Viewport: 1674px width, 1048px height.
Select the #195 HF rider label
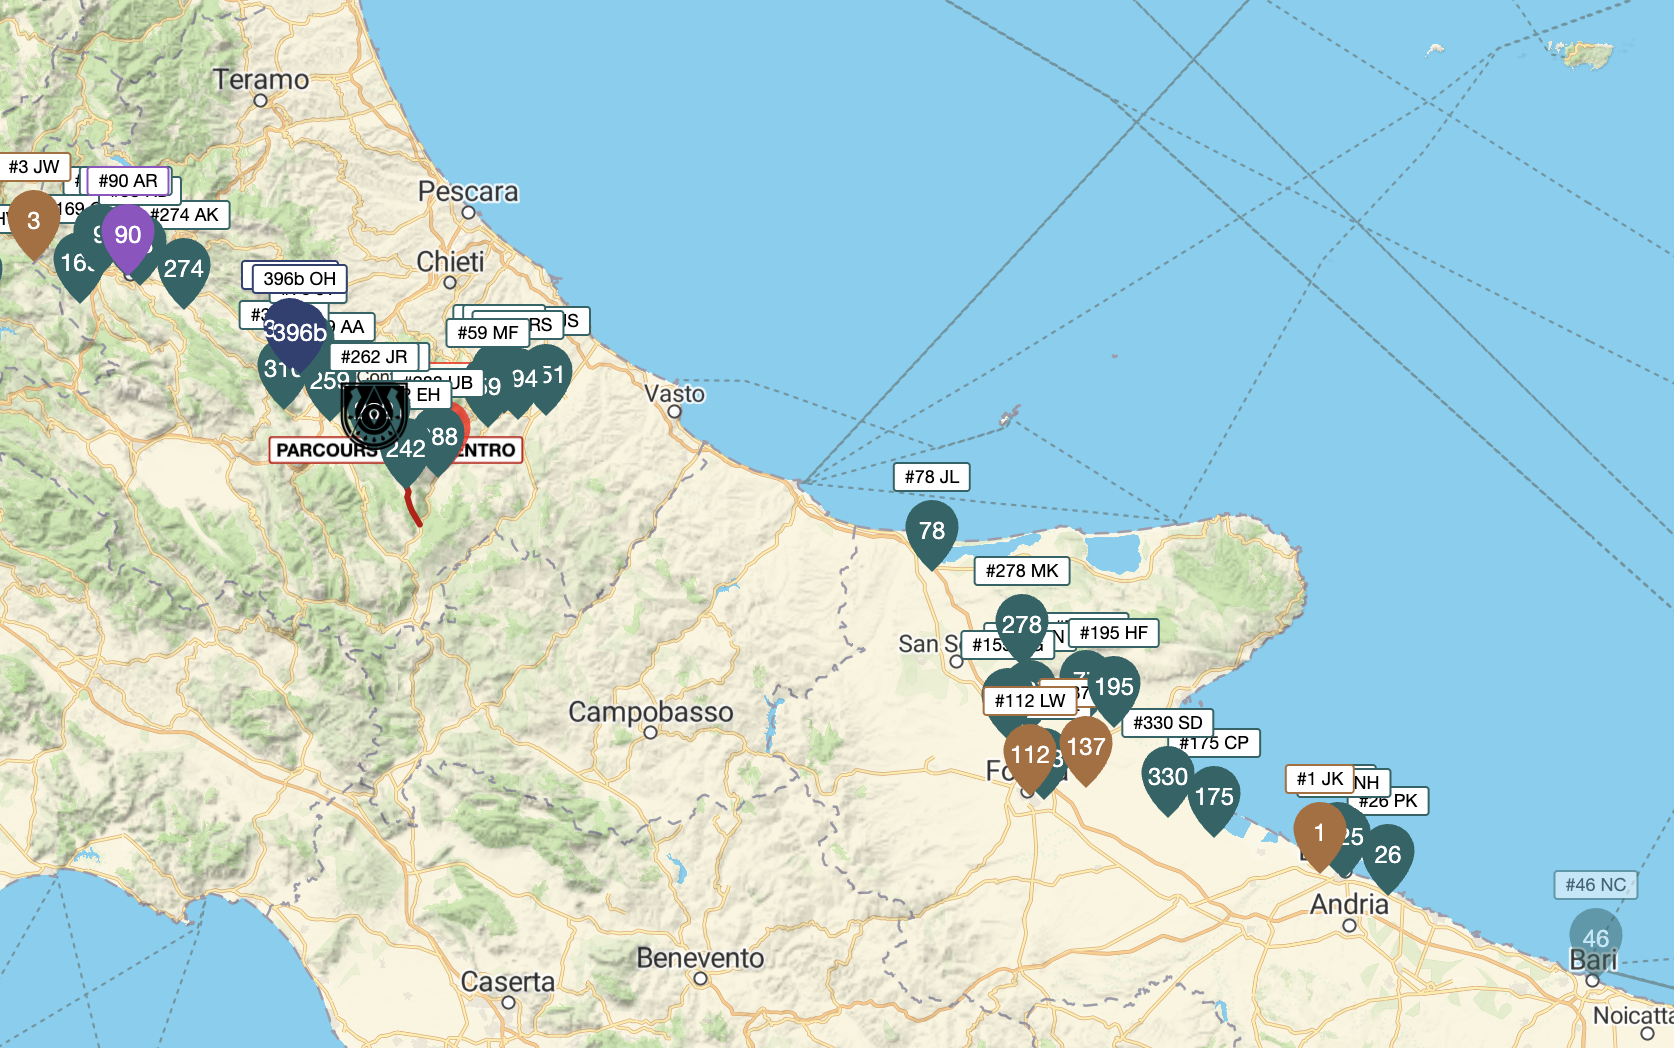pyautogui.click(x=1113, y=633)
